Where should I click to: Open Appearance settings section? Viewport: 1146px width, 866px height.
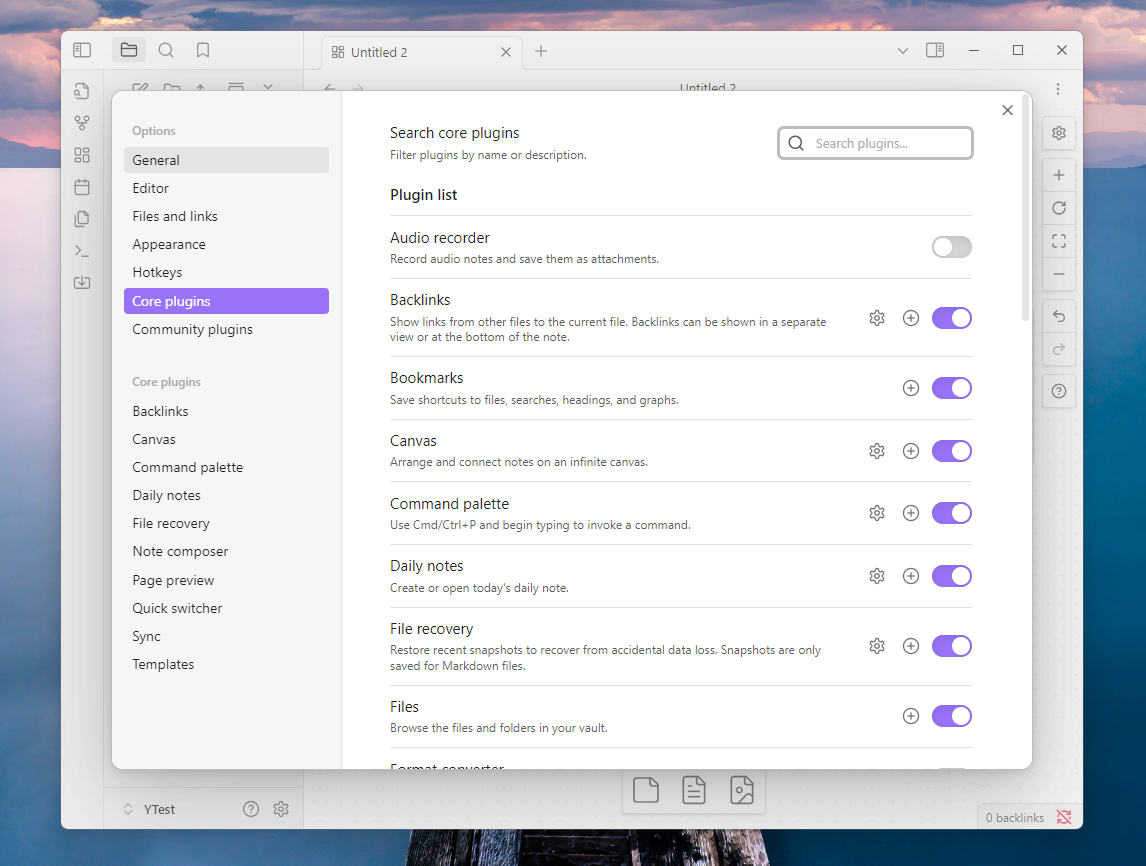(x=227, y=244)
